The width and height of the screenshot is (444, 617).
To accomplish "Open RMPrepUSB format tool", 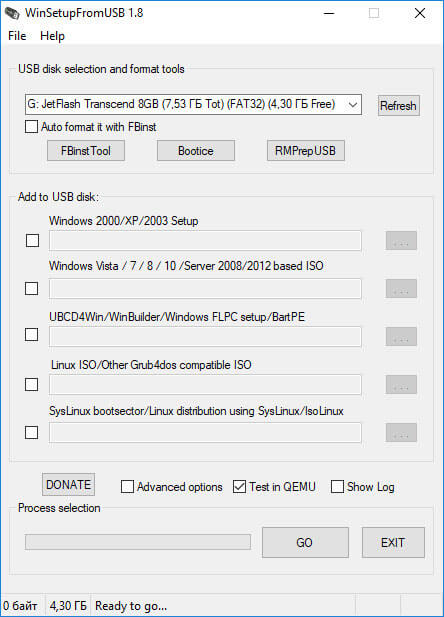I will pos(305,151).
